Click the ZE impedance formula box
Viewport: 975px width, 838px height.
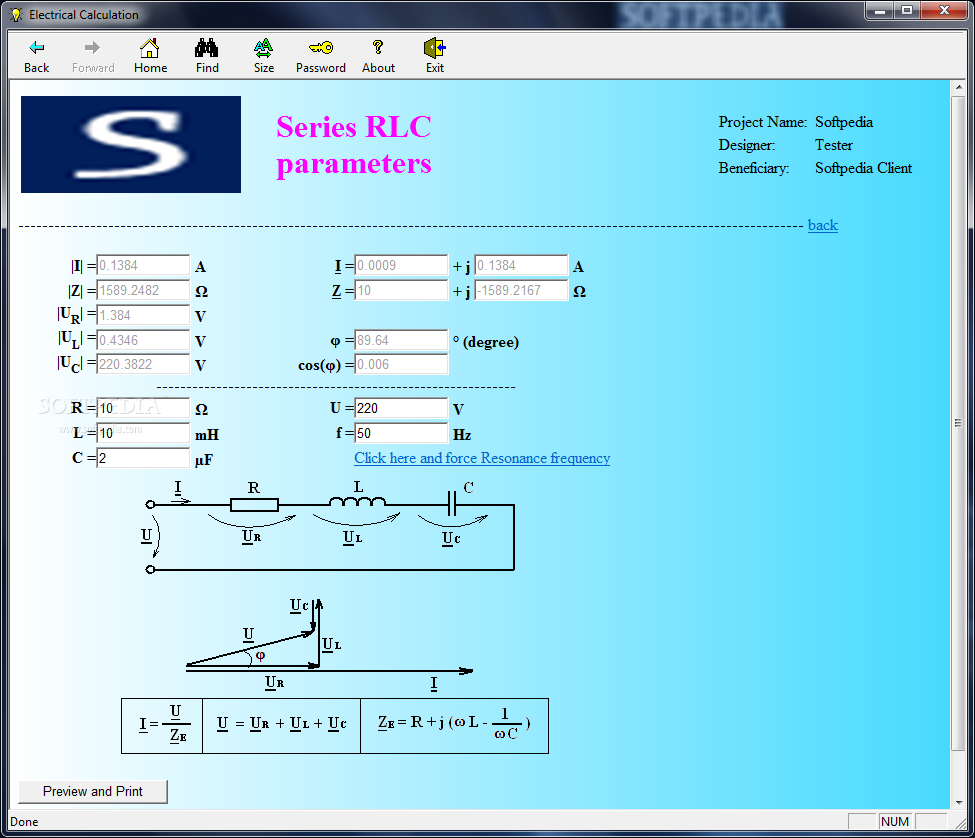click(455, 725)
